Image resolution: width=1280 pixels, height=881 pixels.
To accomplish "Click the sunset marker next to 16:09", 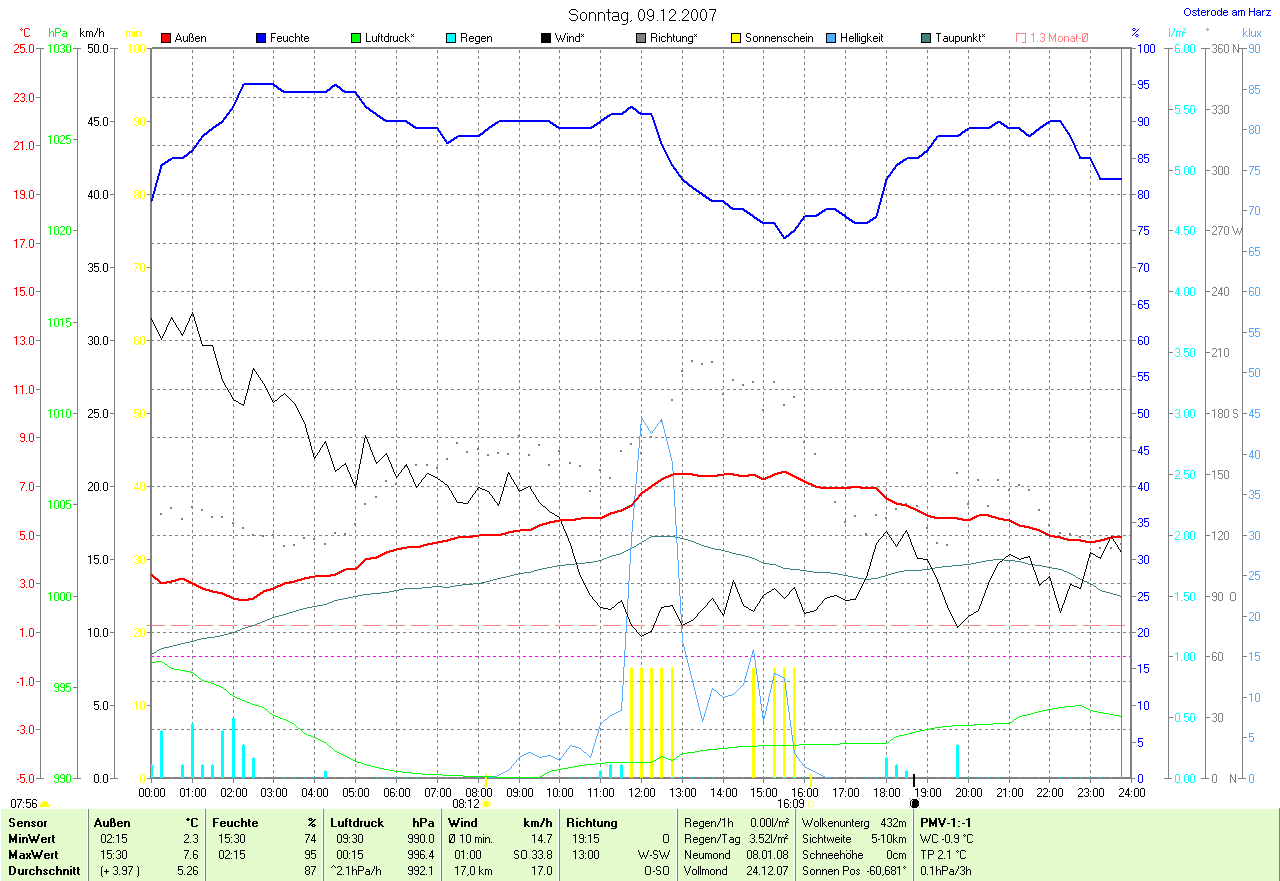I will tap(811, 803).
